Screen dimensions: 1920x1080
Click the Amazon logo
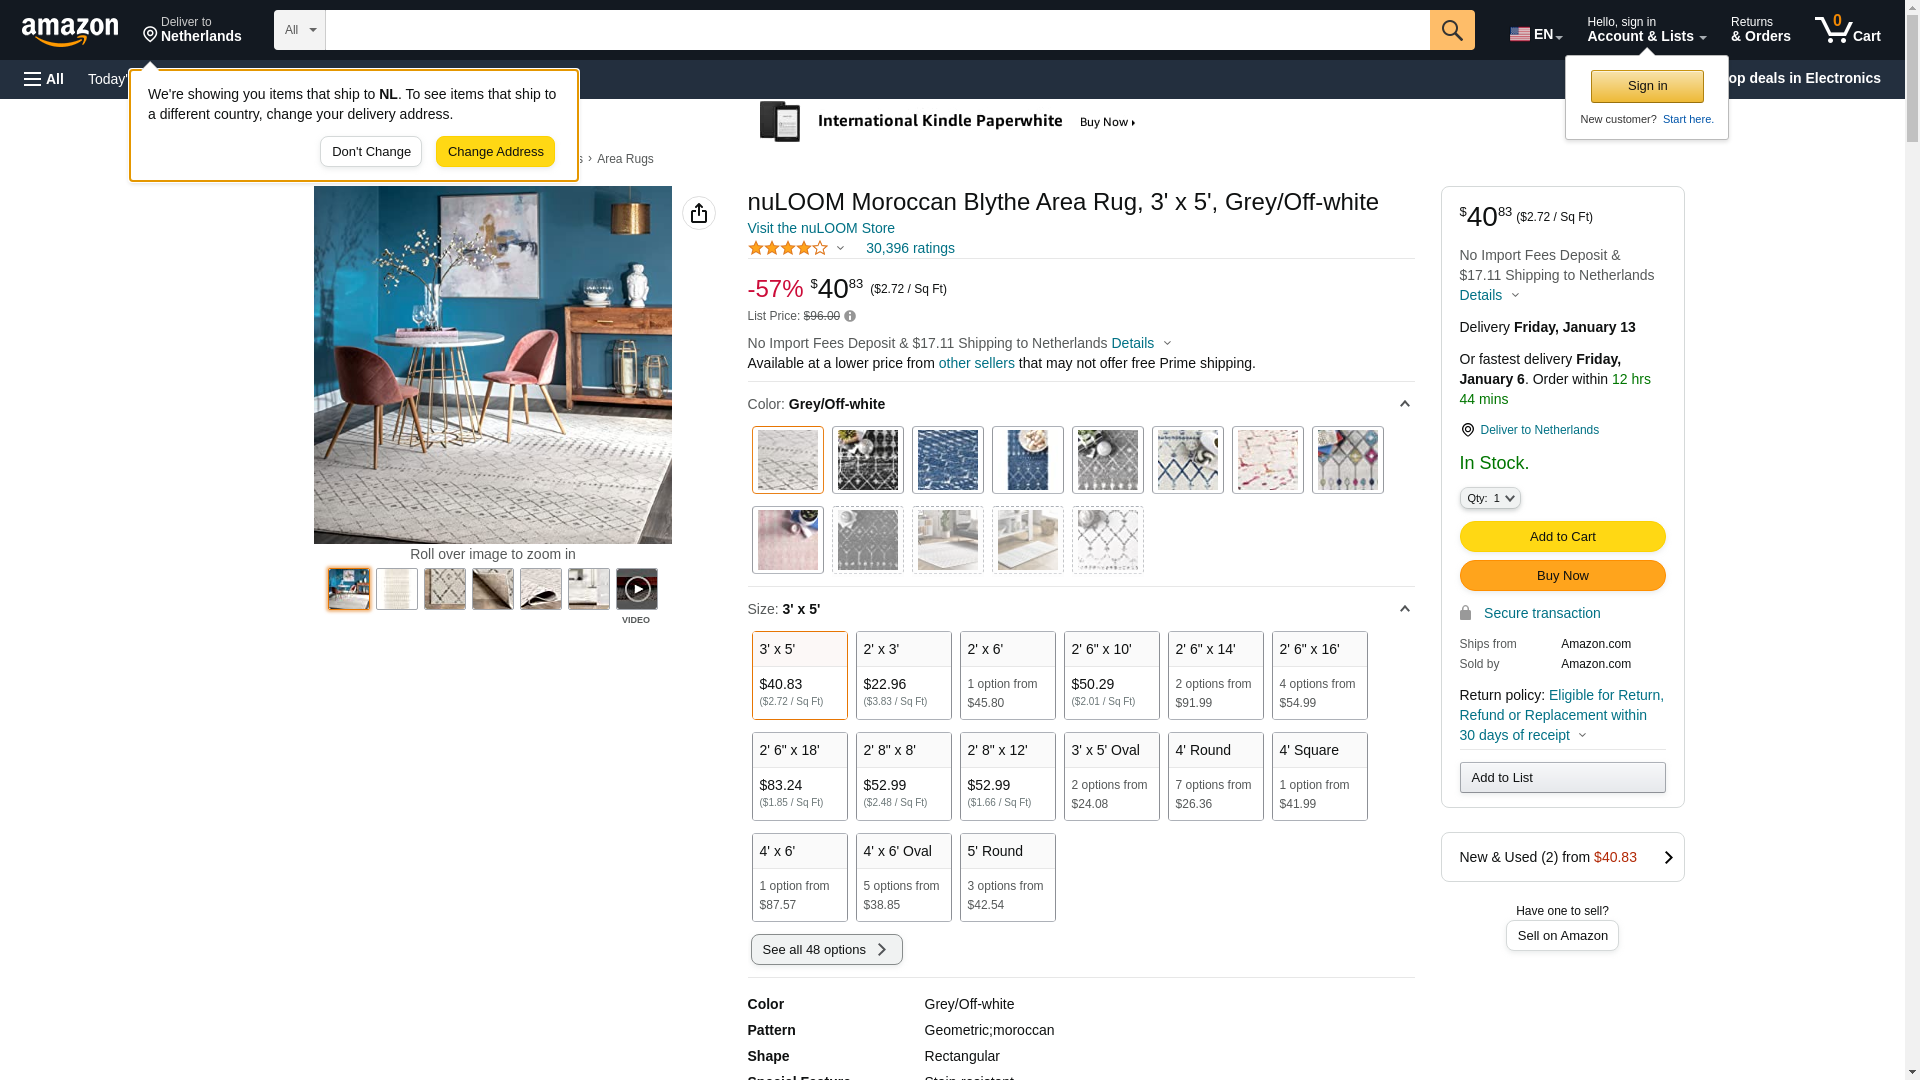[70, 32]
